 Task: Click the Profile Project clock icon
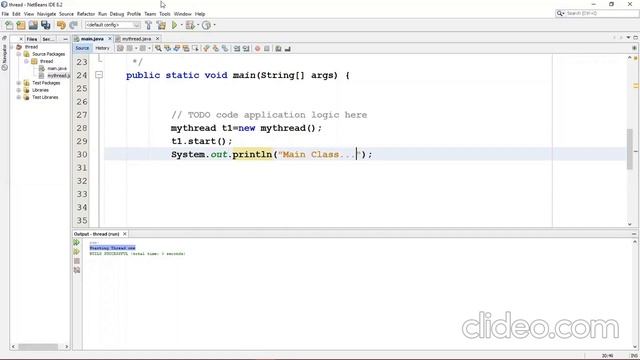(x=207, y=25)
